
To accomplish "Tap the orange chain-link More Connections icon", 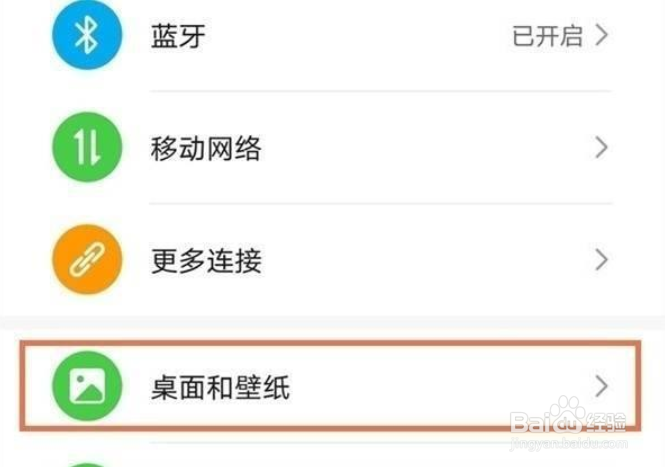I will (87, 261).
